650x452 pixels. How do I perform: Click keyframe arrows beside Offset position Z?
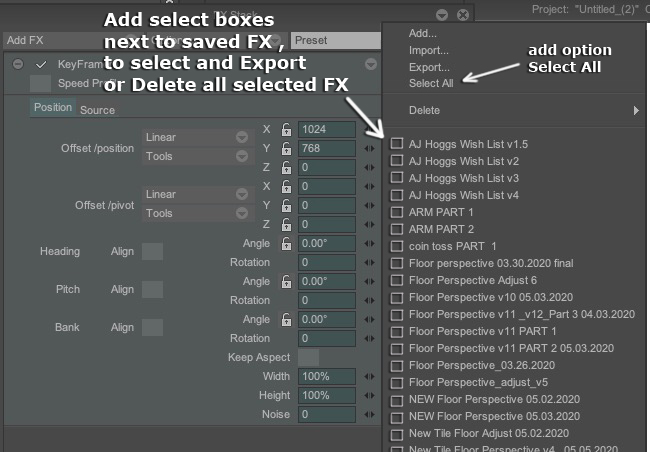pos(369,168)
